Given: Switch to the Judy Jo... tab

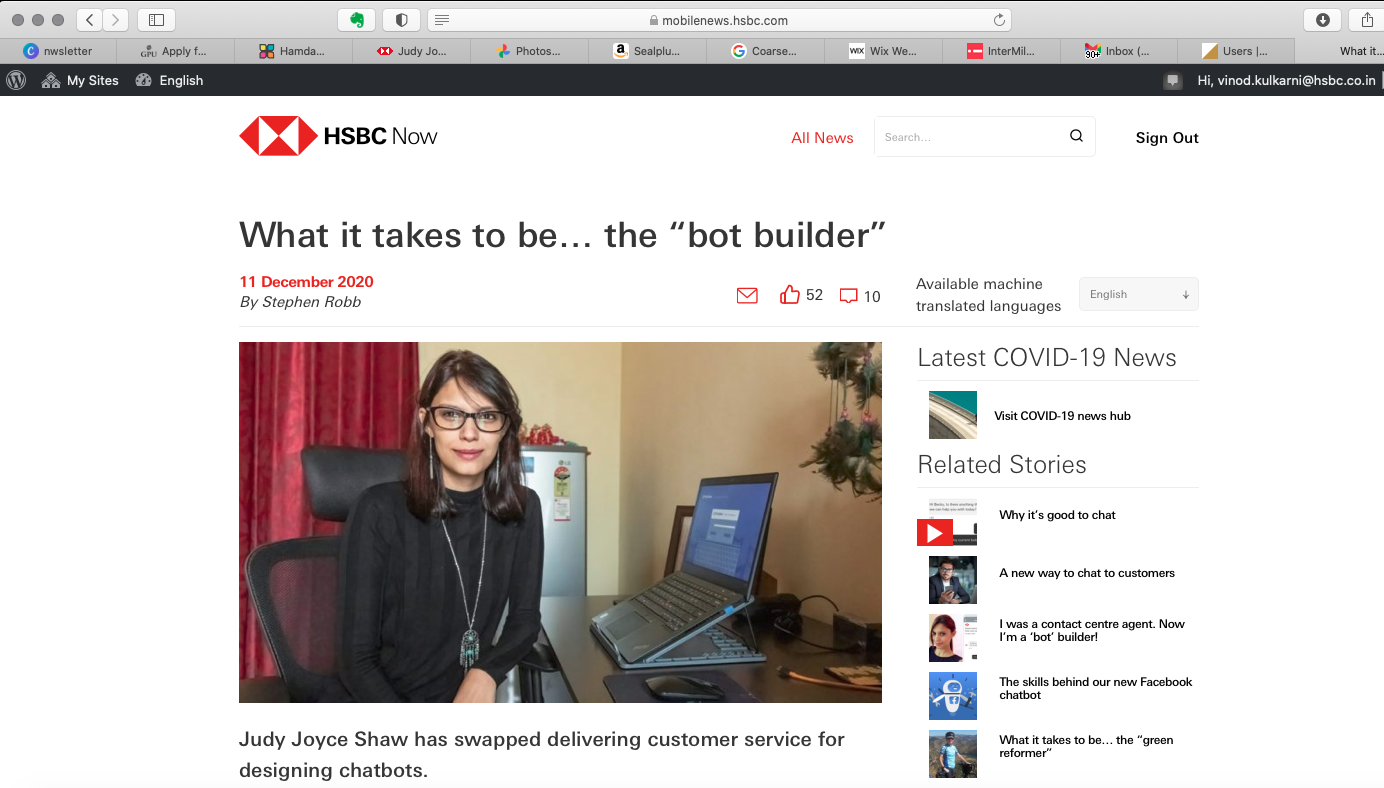Looking at the screenshot, I should [x=412, y=51].
